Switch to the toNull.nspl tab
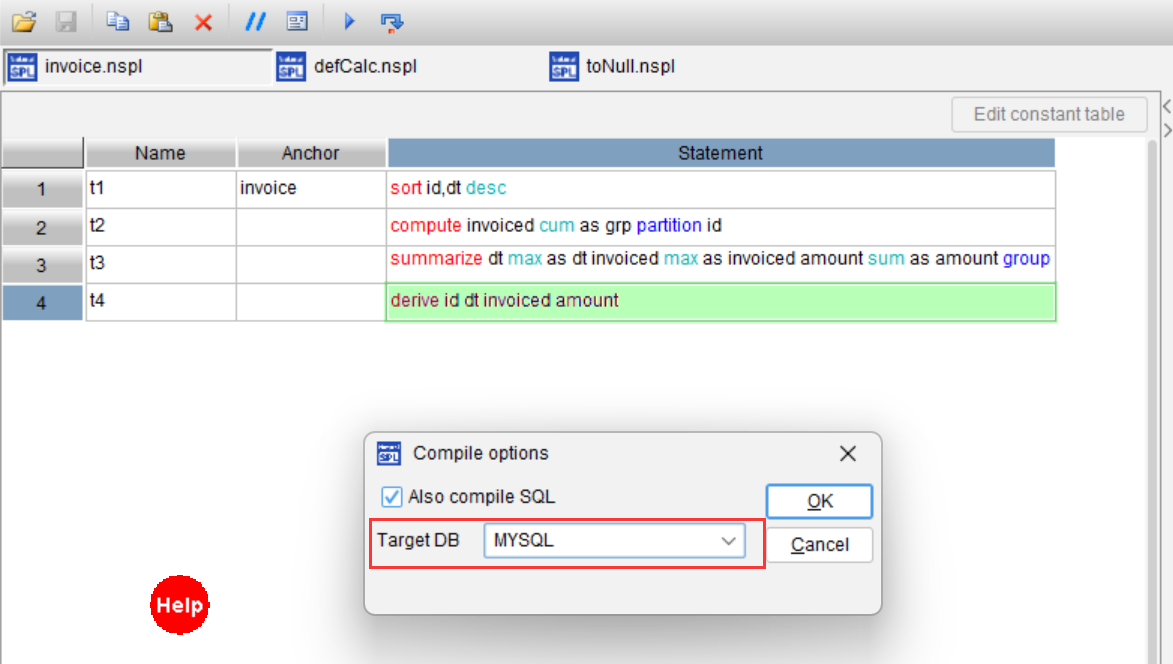The image size is (1173, 664). 613,67
